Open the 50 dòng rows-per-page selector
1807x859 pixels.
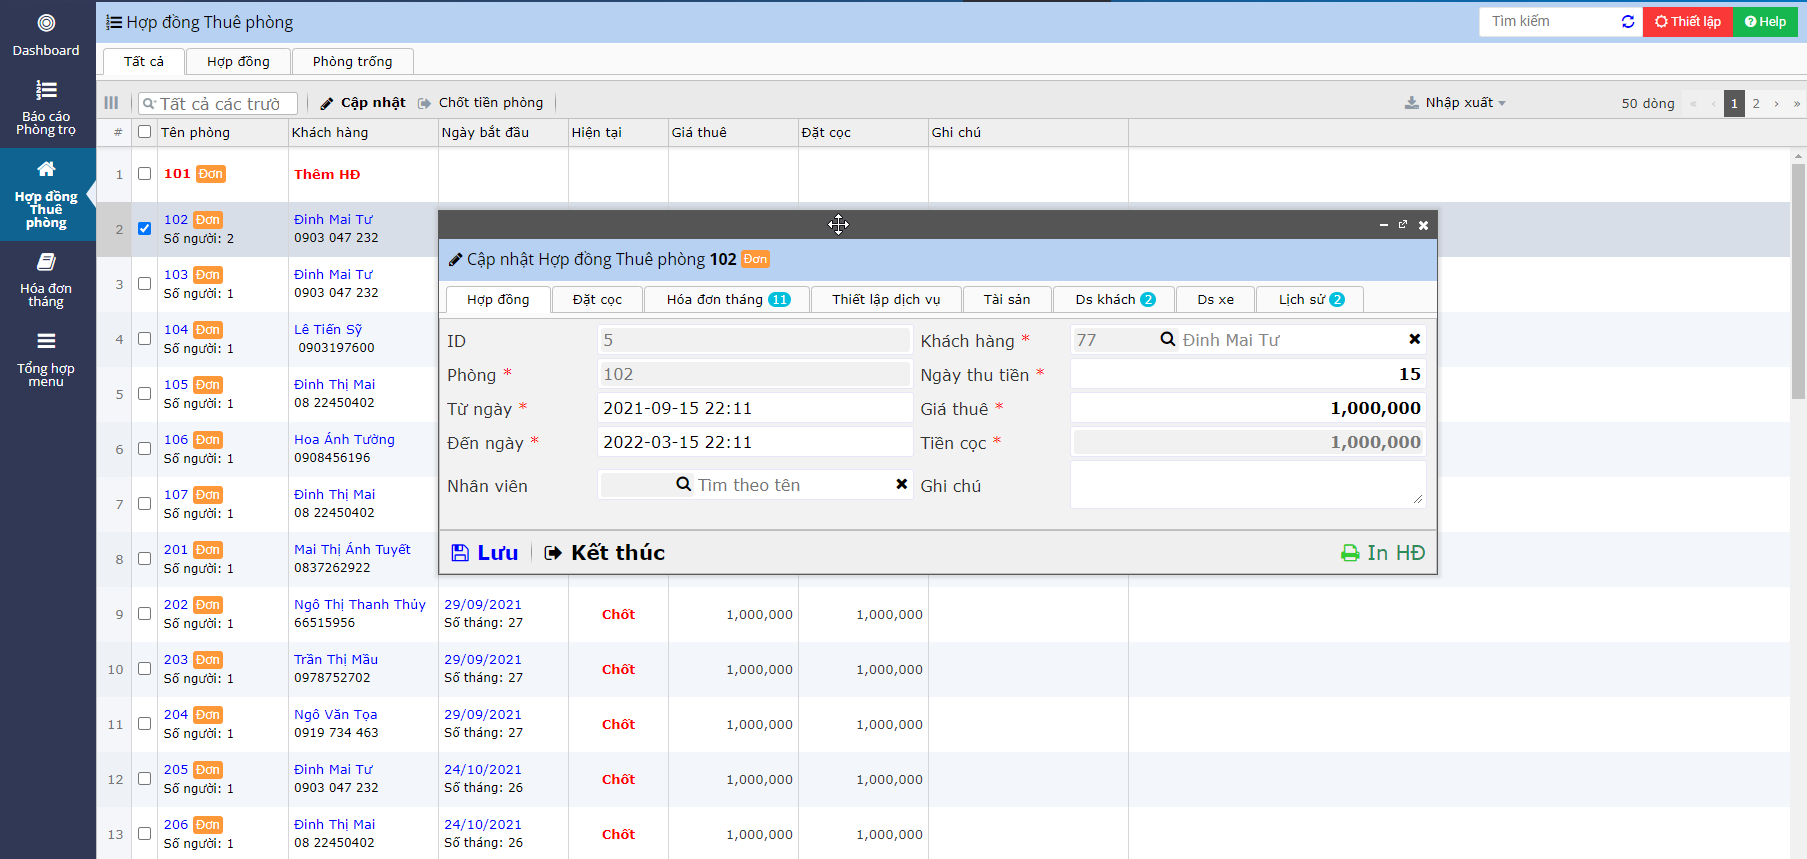[x=1647, y=103]
